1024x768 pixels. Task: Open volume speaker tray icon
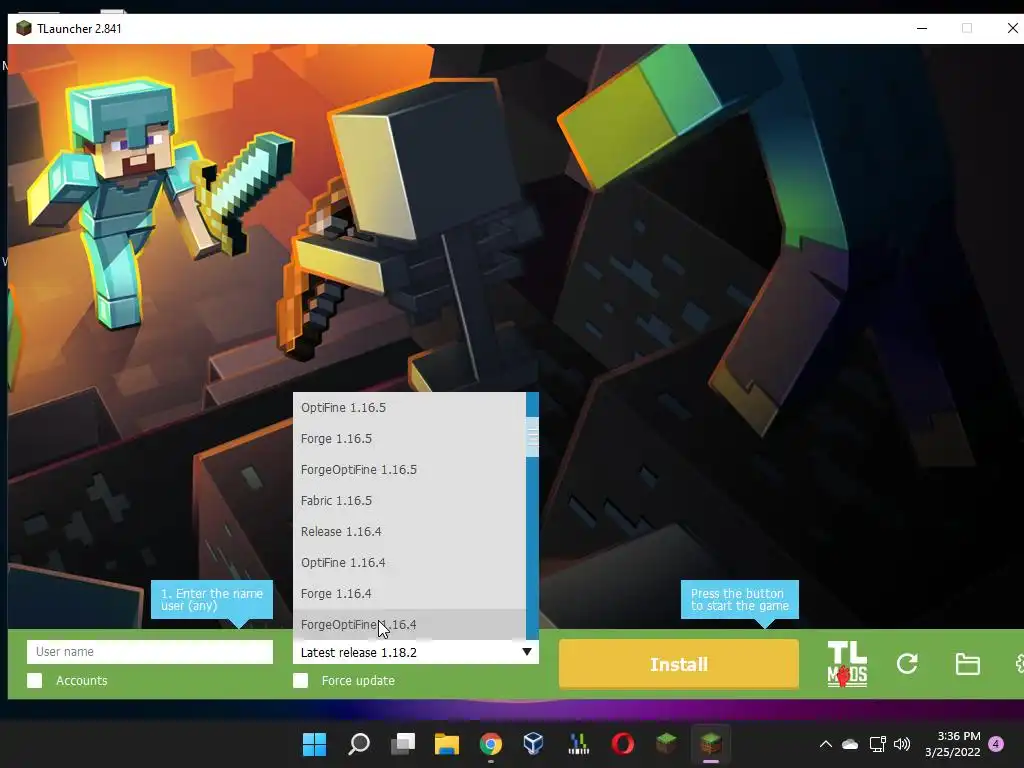click(x=902, y=744)
